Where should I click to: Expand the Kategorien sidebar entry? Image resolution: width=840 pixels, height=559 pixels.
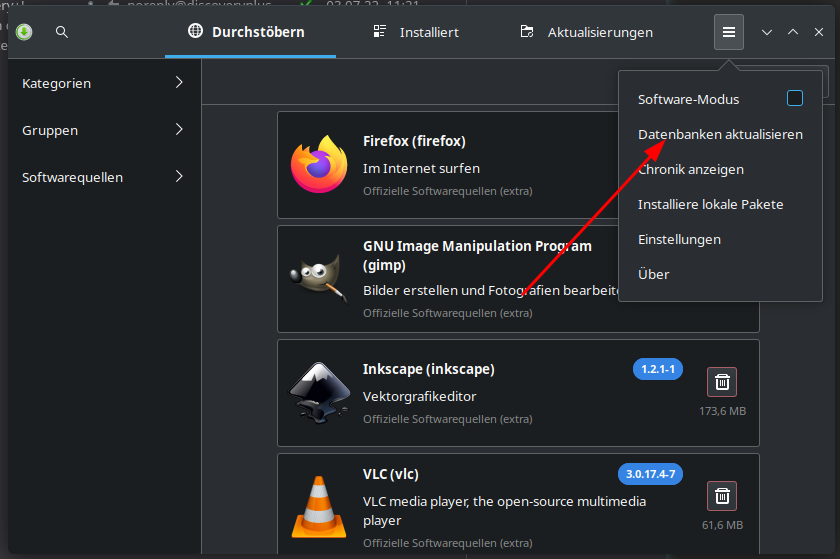click(103, 83)
